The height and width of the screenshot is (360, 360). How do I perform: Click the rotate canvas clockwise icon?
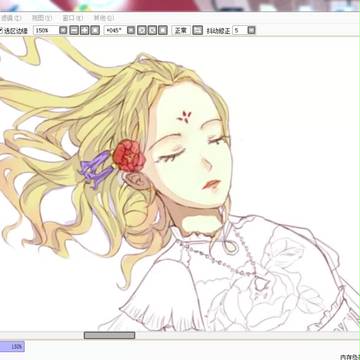(152, 30)
